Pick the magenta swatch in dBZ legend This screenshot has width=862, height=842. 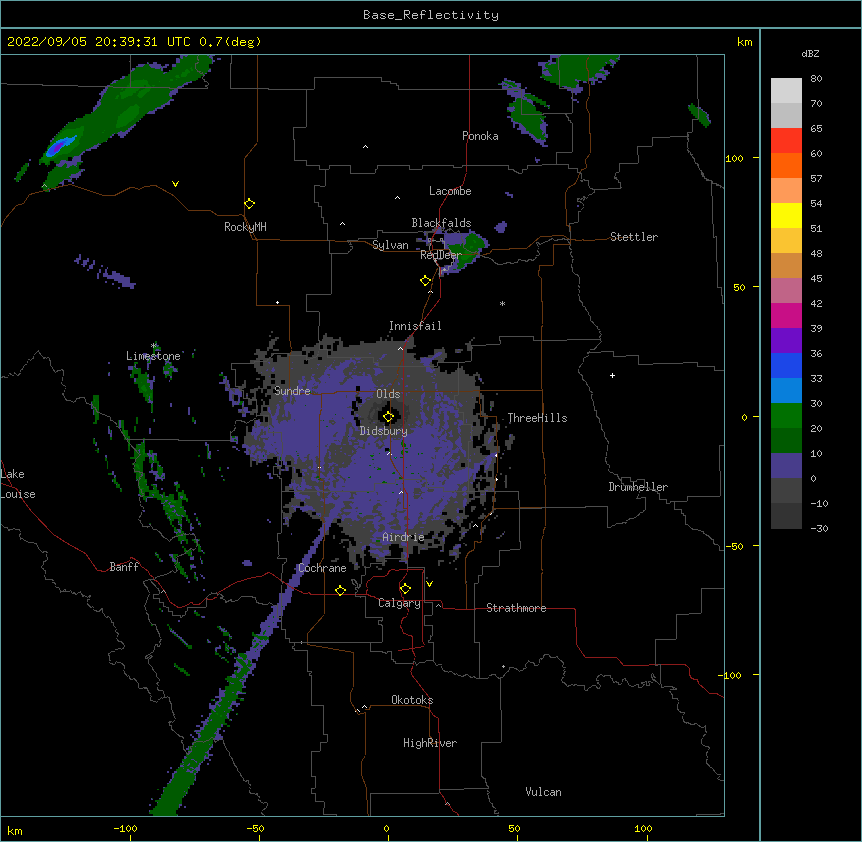point(786,315)
